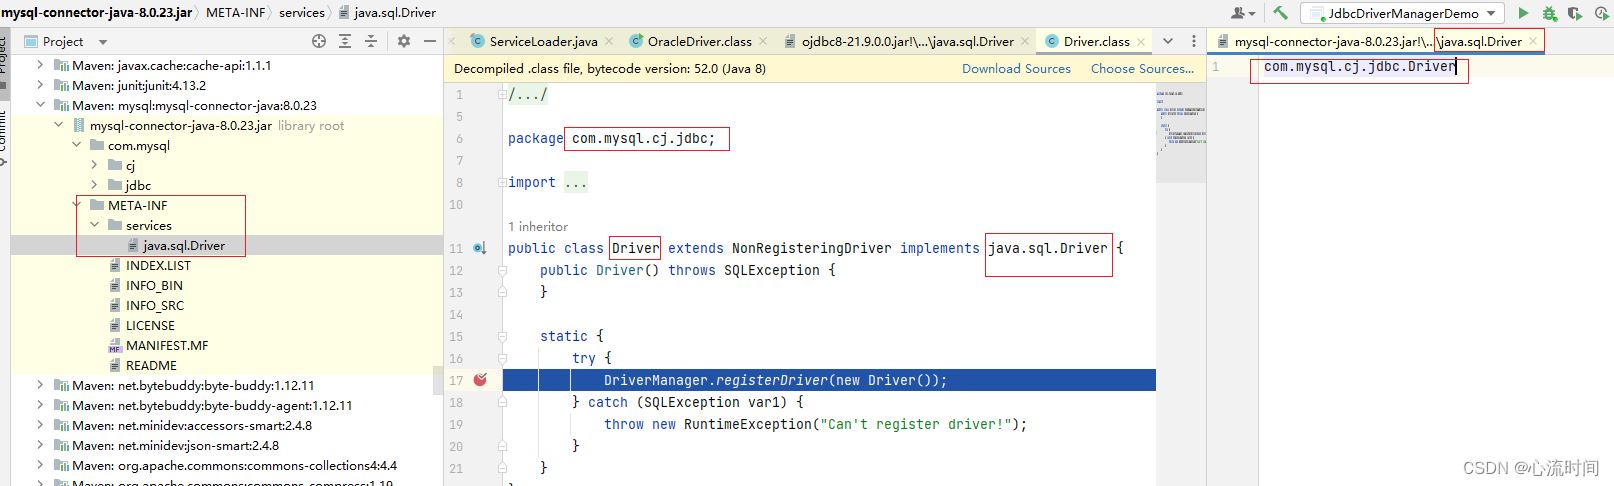The height and width of the screenshot is (486, 1614).
Task: Click Choose Sources... link
Action: [x=1142, y=68]
